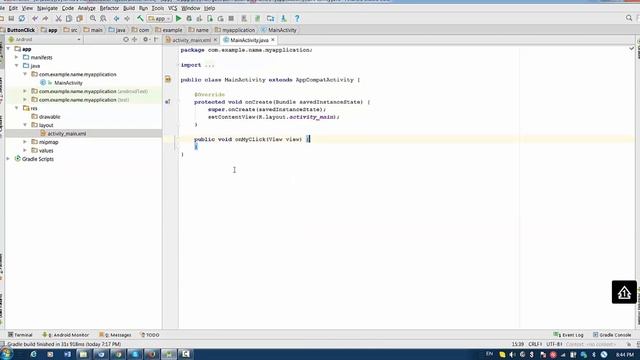Open the Android Monitor tool window

pos(66,335)
